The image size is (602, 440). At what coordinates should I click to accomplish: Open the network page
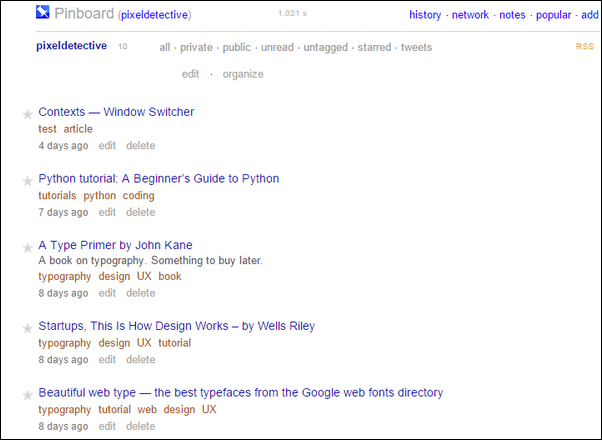(x=470, y=15)
